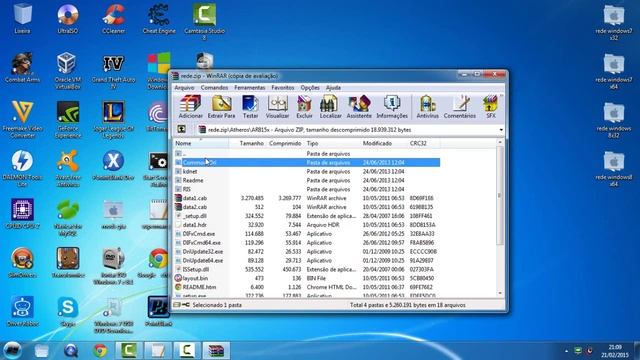Click the WinRAR taskbar button
Image resolution: width=640 pixels, height=360 pixels.
[216, 350]
